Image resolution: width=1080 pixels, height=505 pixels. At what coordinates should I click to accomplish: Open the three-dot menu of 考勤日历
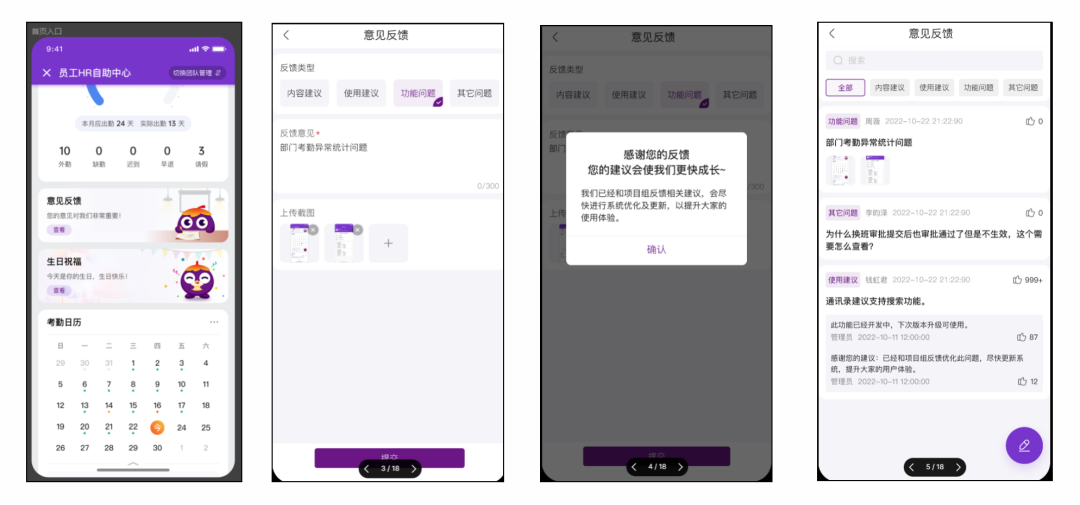coord(213,323)
